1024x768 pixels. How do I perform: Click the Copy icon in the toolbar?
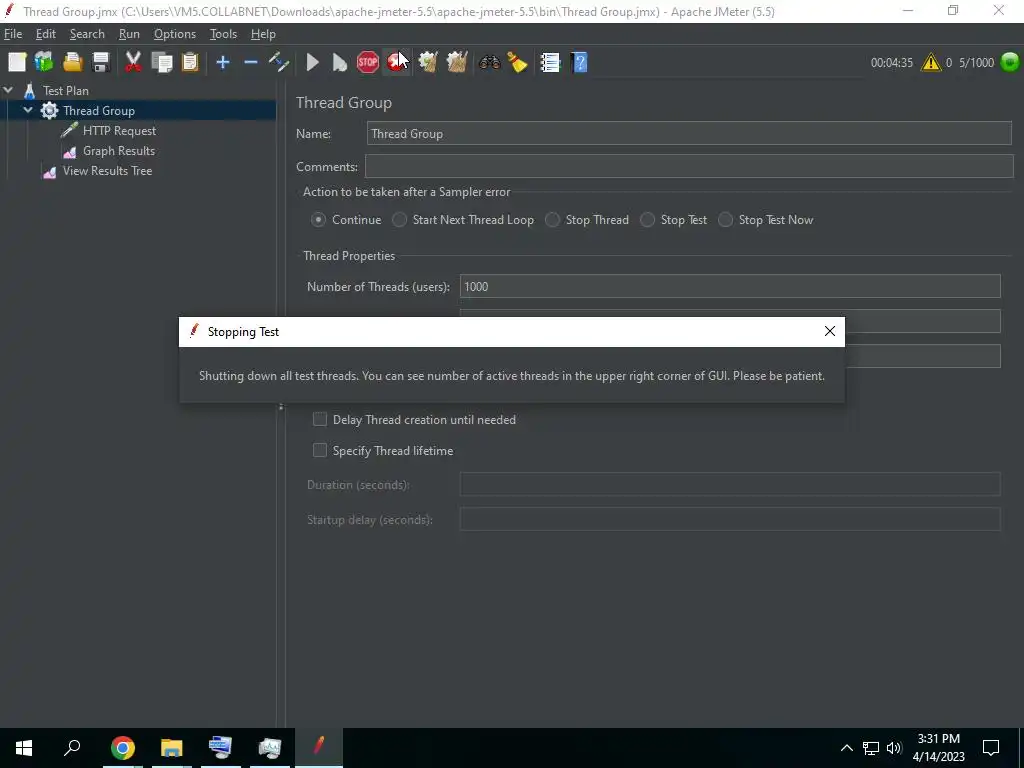(161, 62)
